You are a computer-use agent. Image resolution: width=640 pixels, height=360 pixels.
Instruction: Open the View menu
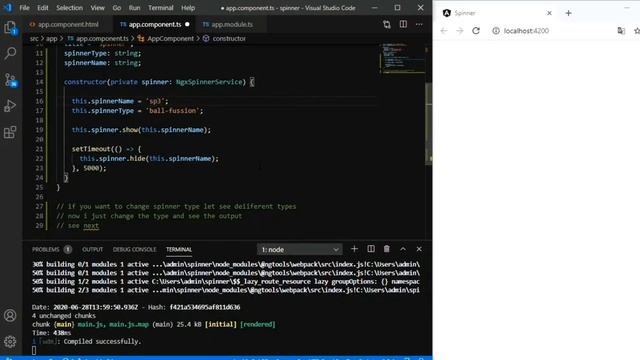click(97, 8)
